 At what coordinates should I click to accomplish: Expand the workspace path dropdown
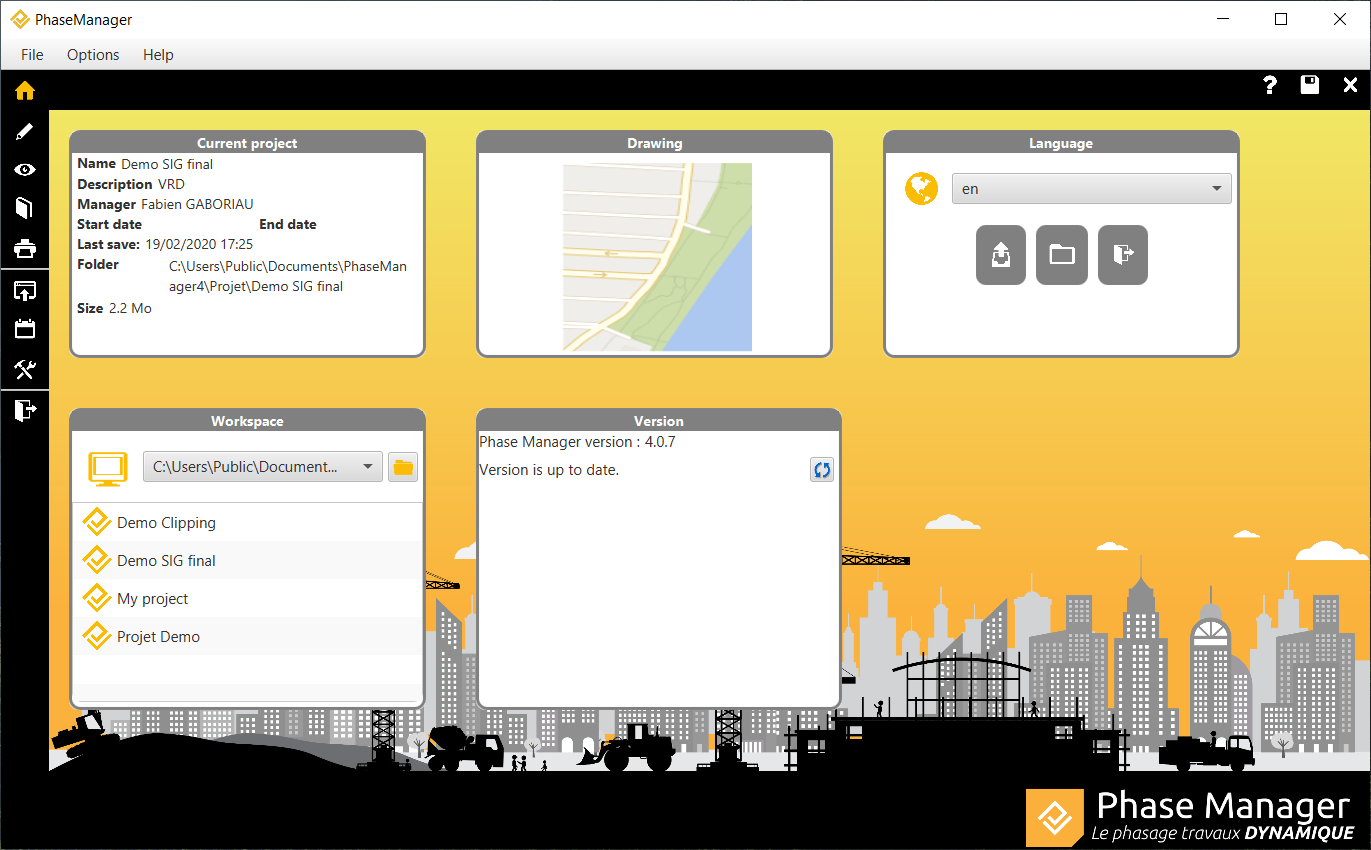263,467
